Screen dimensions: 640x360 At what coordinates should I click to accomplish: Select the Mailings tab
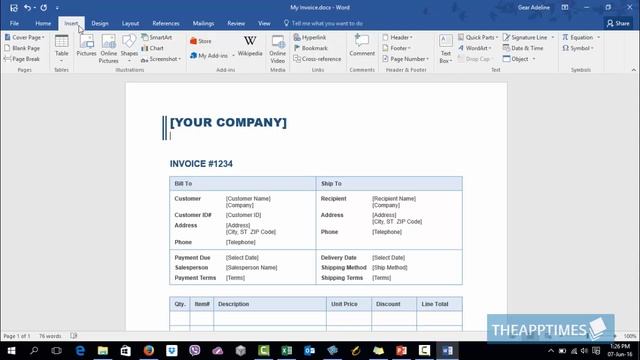(x=203, y=23)
